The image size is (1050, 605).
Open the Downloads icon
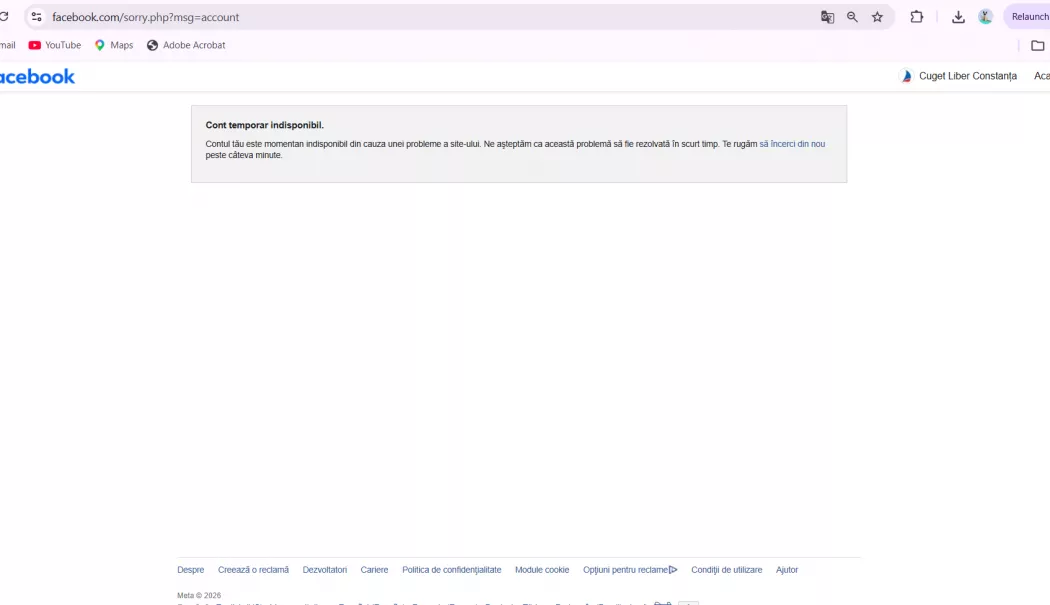coord(958,17)
